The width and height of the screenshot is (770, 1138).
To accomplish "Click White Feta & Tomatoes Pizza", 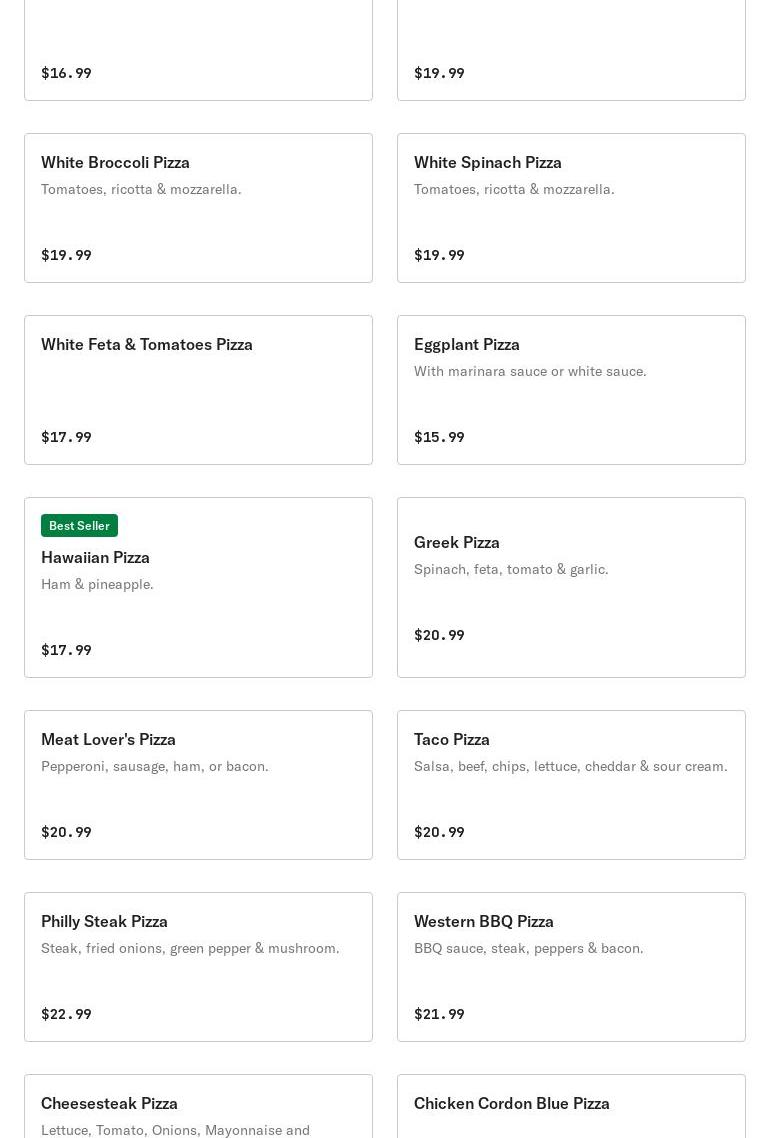I will (198, 390).
